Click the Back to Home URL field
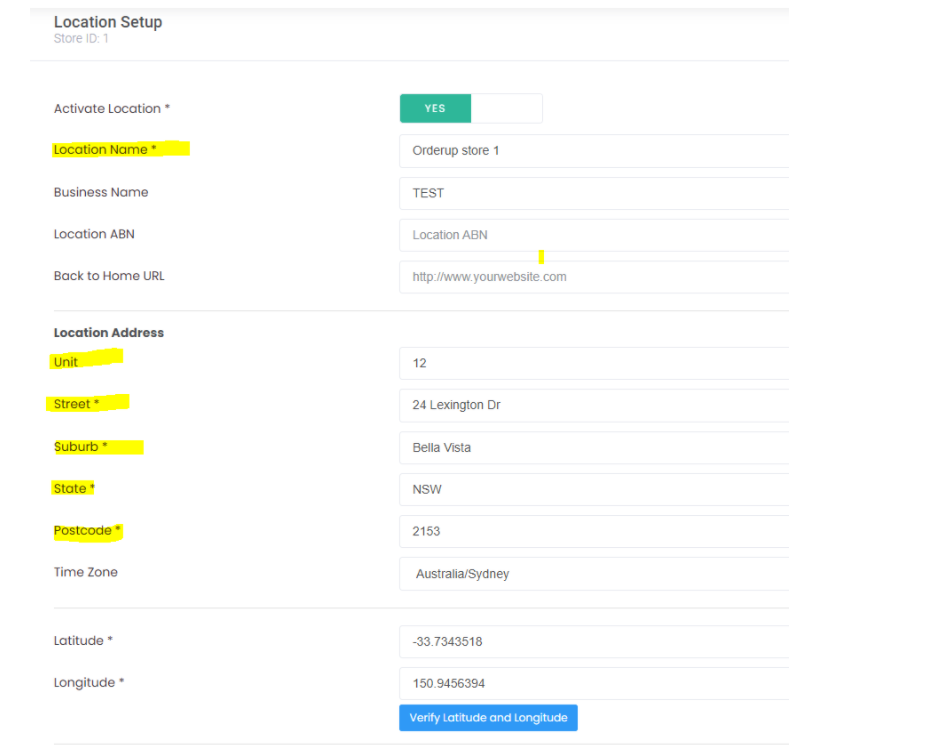Screen dimensions: 950x748 593,277
